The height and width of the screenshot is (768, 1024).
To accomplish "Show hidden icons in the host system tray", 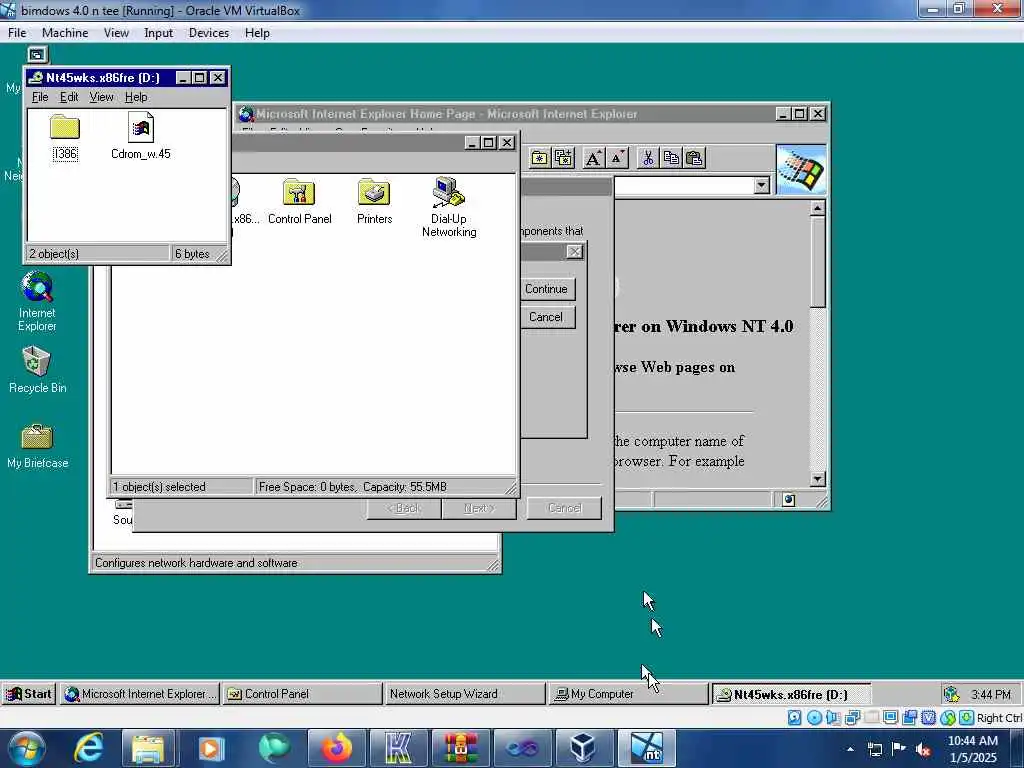I will [x=850, y=750].
